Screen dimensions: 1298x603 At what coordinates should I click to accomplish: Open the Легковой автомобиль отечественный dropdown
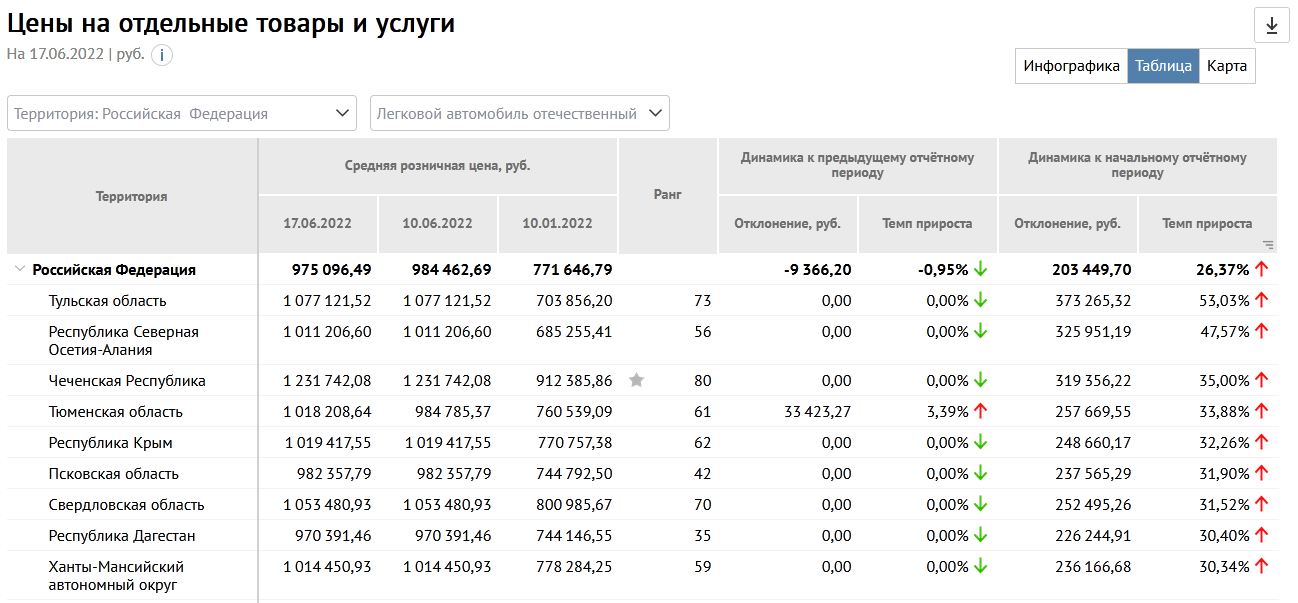tap(519, 113)
